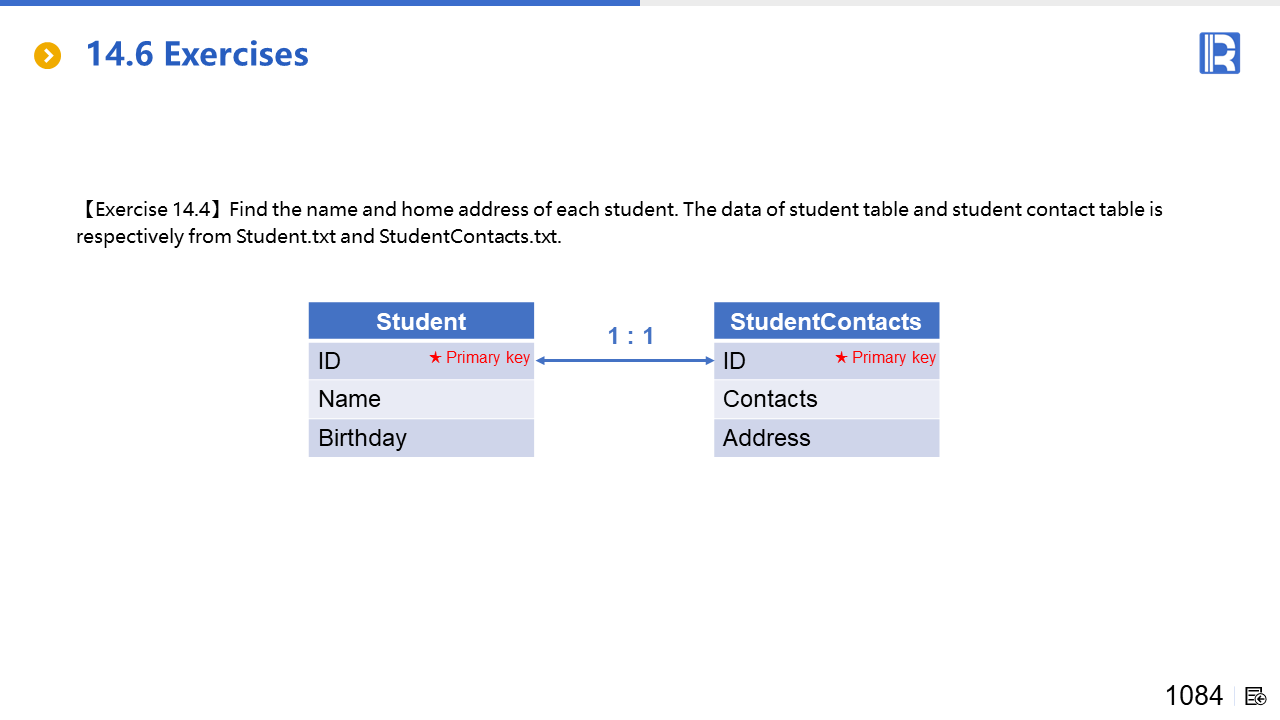Click the 1 : 1 relationship label
The image size is (1280, 720).
coord(631,336)
